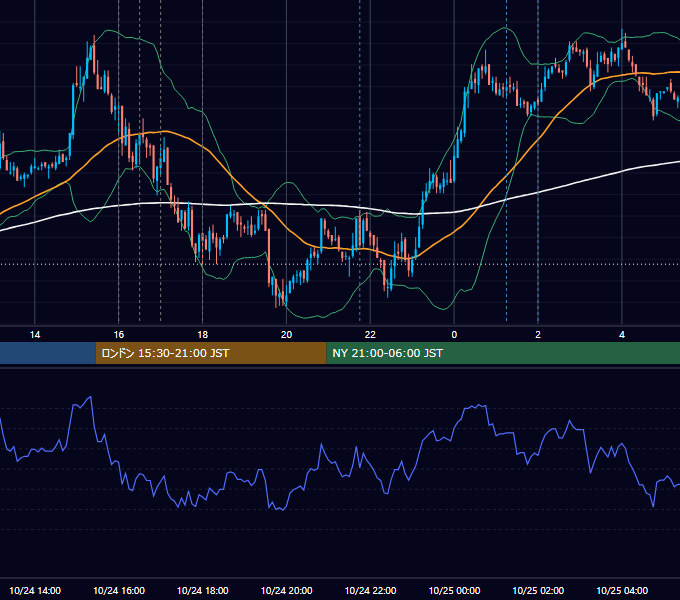The image size is (680, 600).
Task: Click the '22' hour label on price chart axis
Action: pos(370,335)
